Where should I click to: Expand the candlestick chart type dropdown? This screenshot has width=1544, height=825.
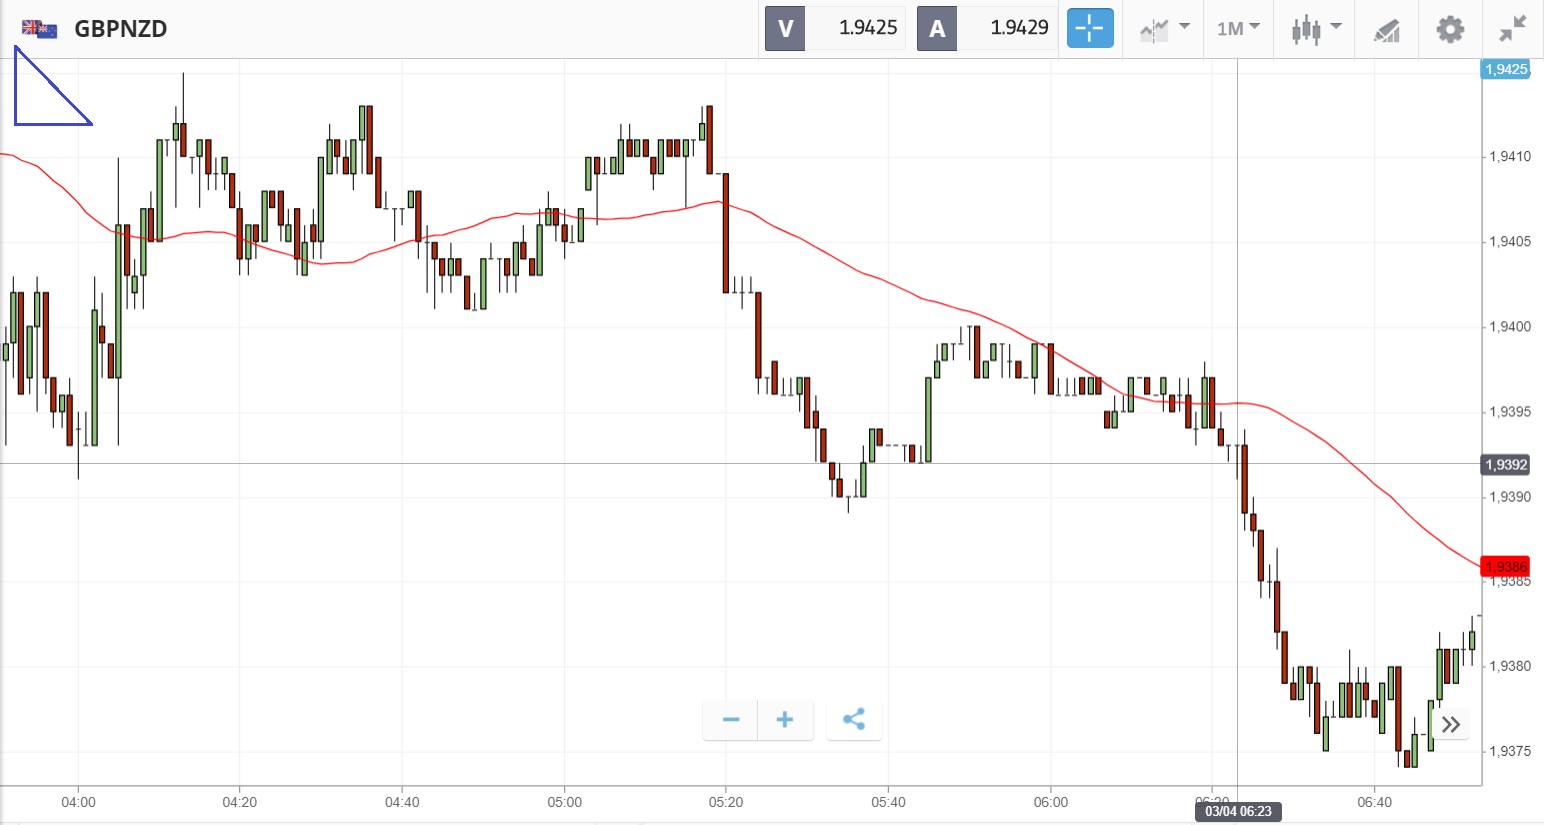1315,28
